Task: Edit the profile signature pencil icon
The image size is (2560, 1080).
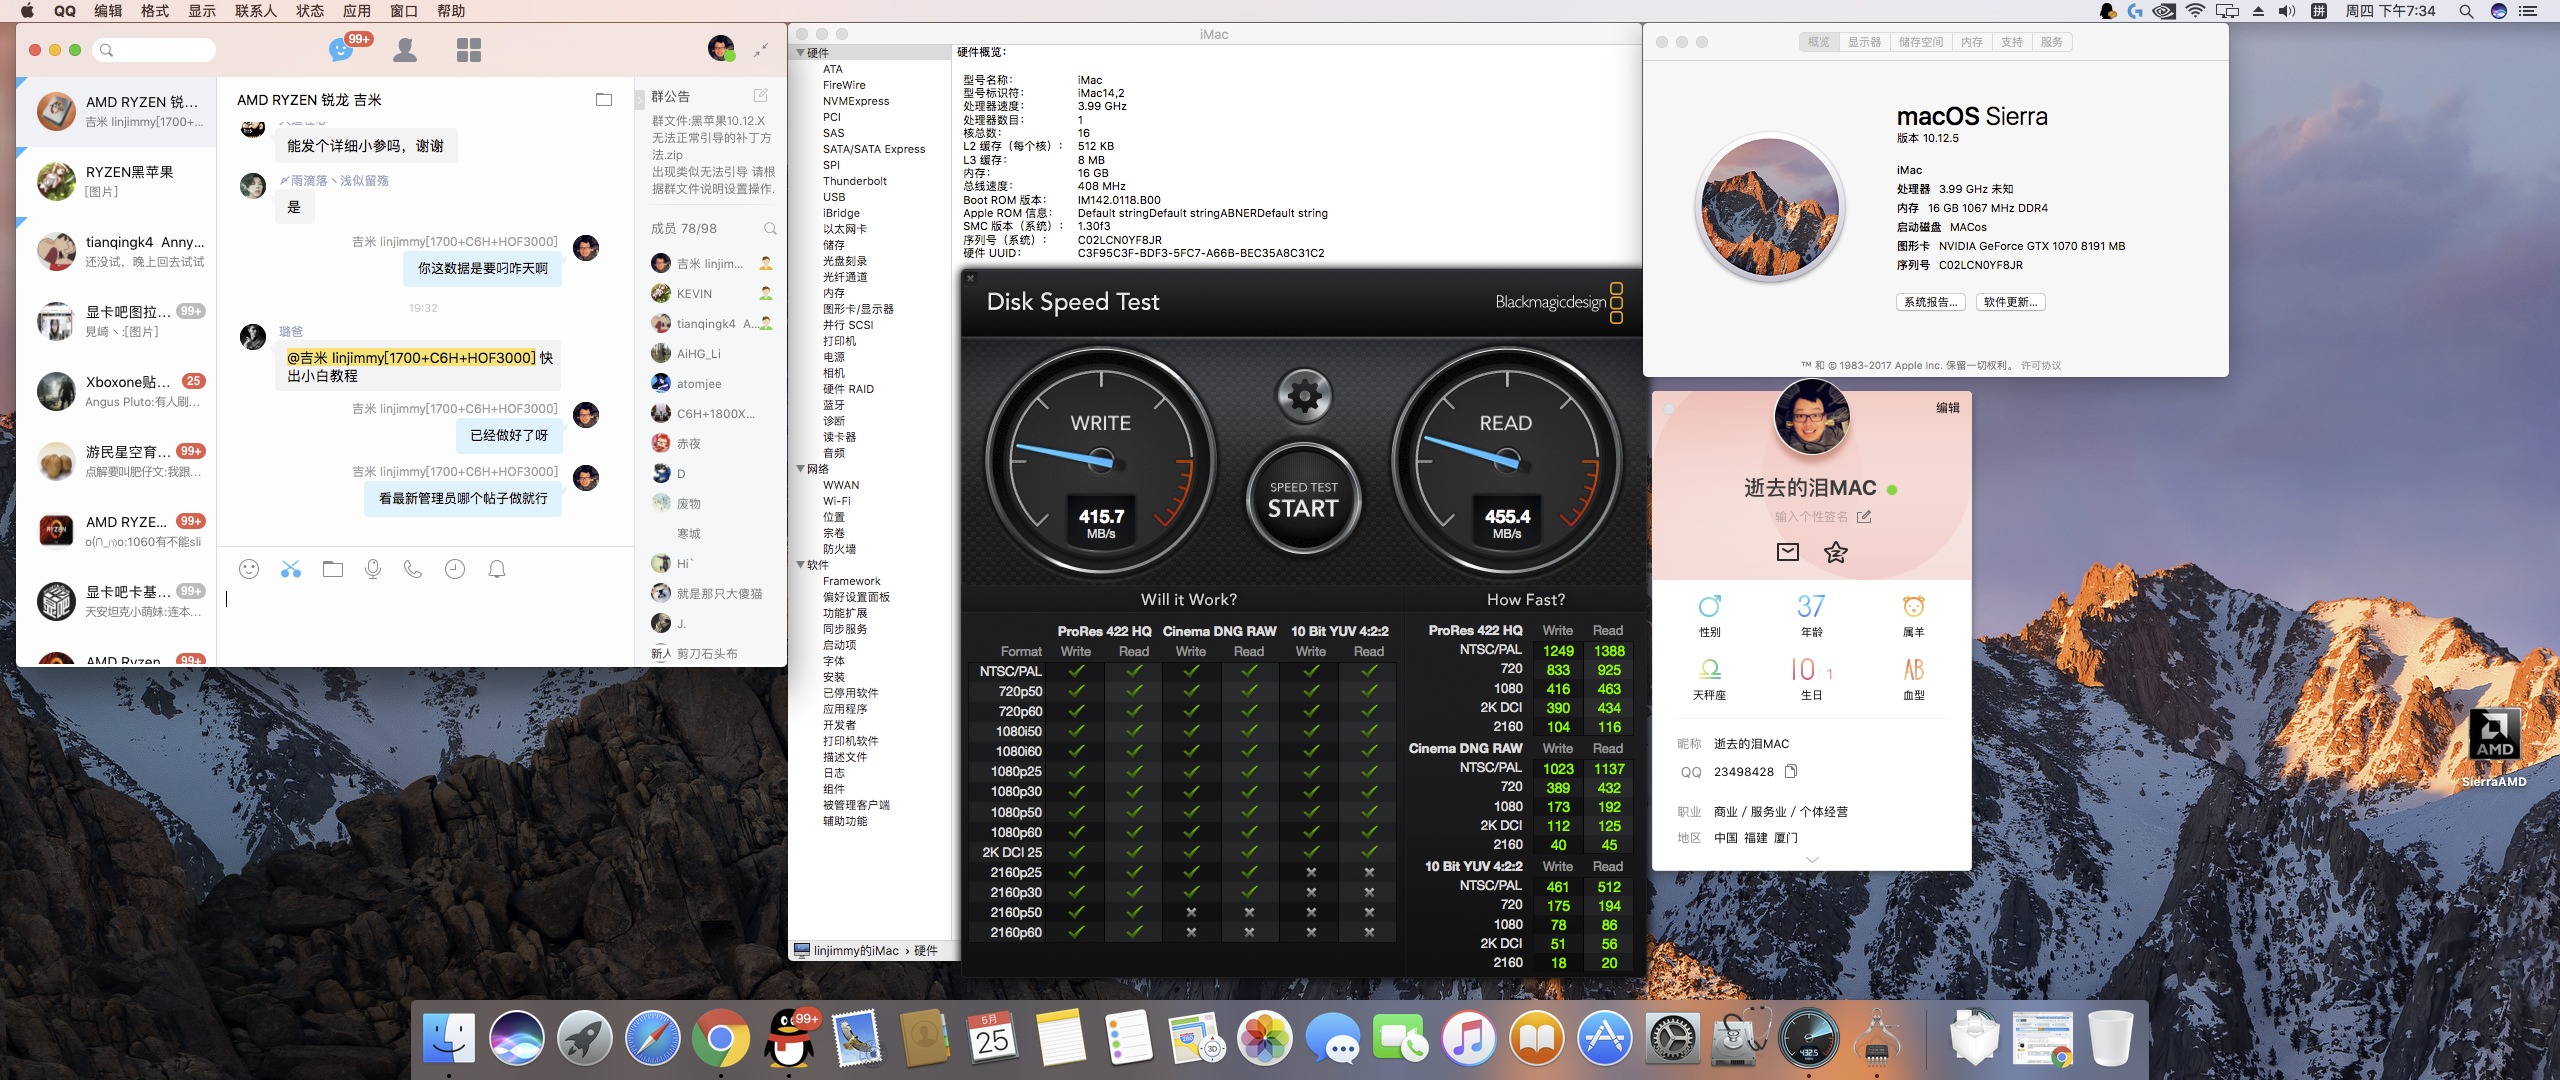Action: (x=1864, y=517)
